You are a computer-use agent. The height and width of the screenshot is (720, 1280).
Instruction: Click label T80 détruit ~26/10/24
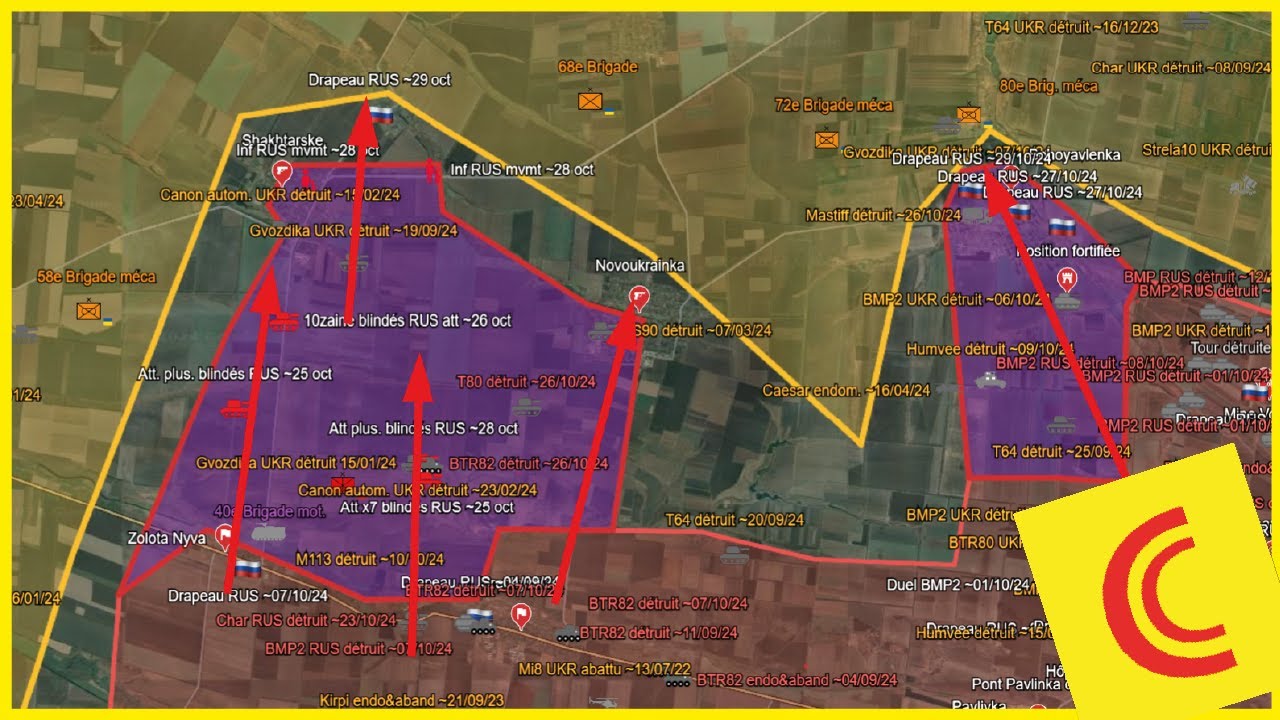[x=526, y=382]
